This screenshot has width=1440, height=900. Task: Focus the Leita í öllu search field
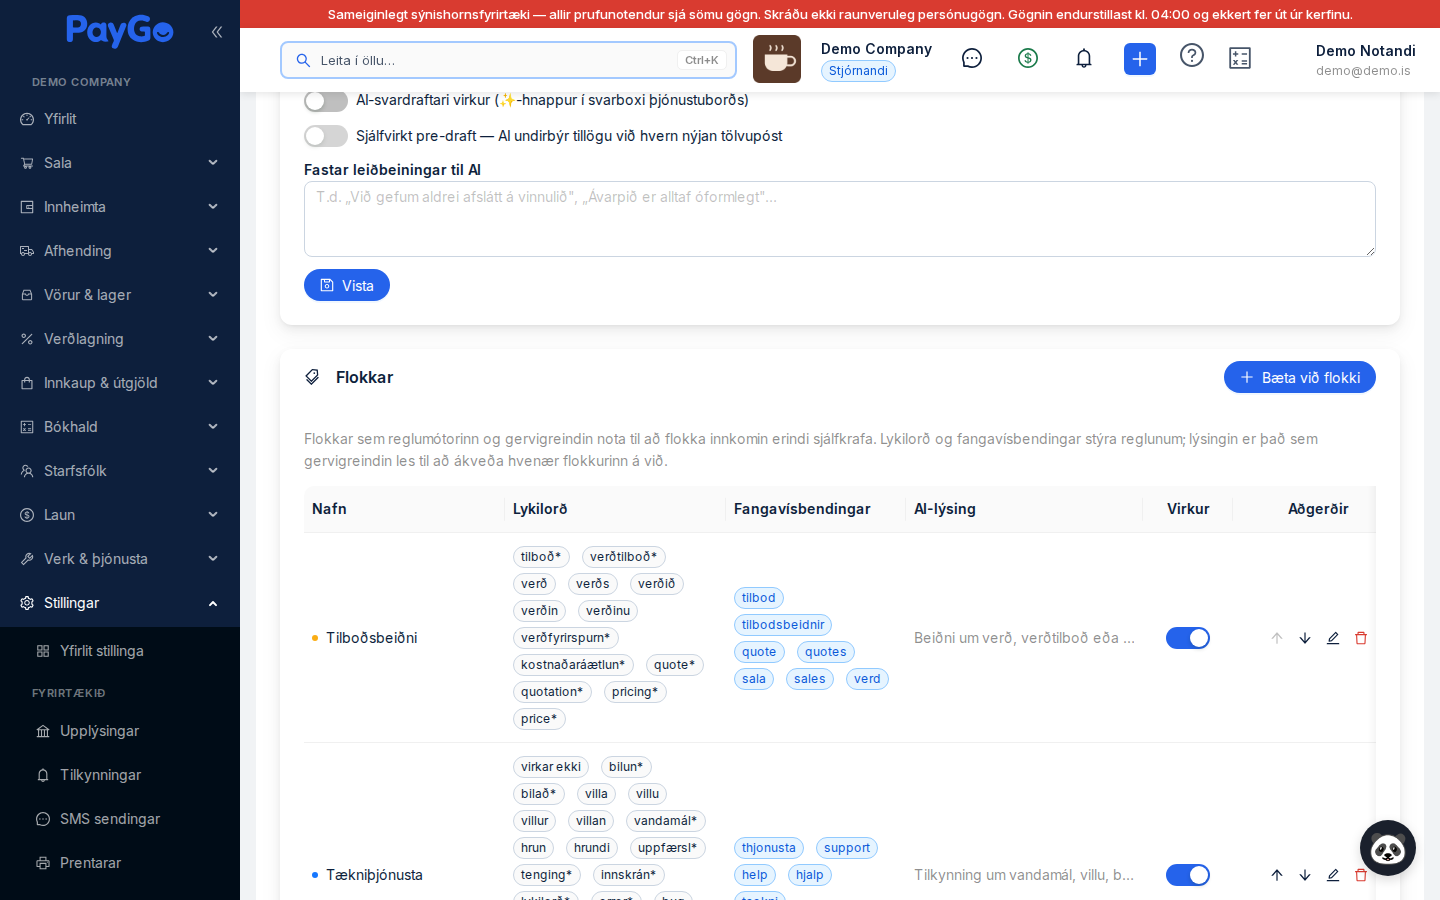[x=508, y=60]
